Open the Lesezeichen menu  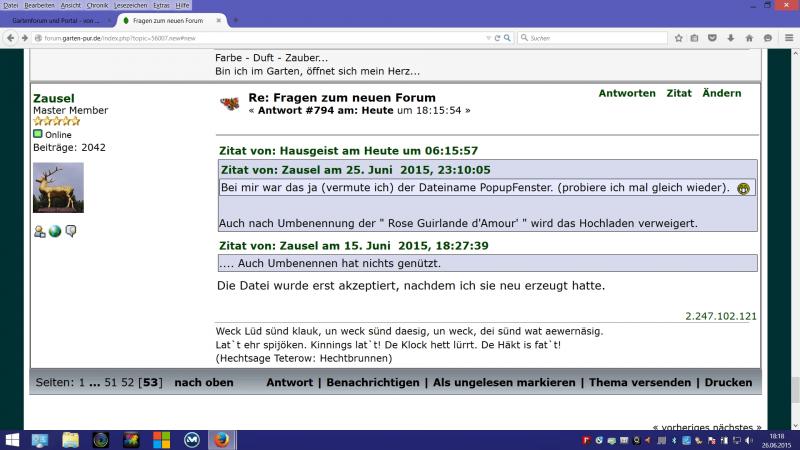click(x=131, y=5)
